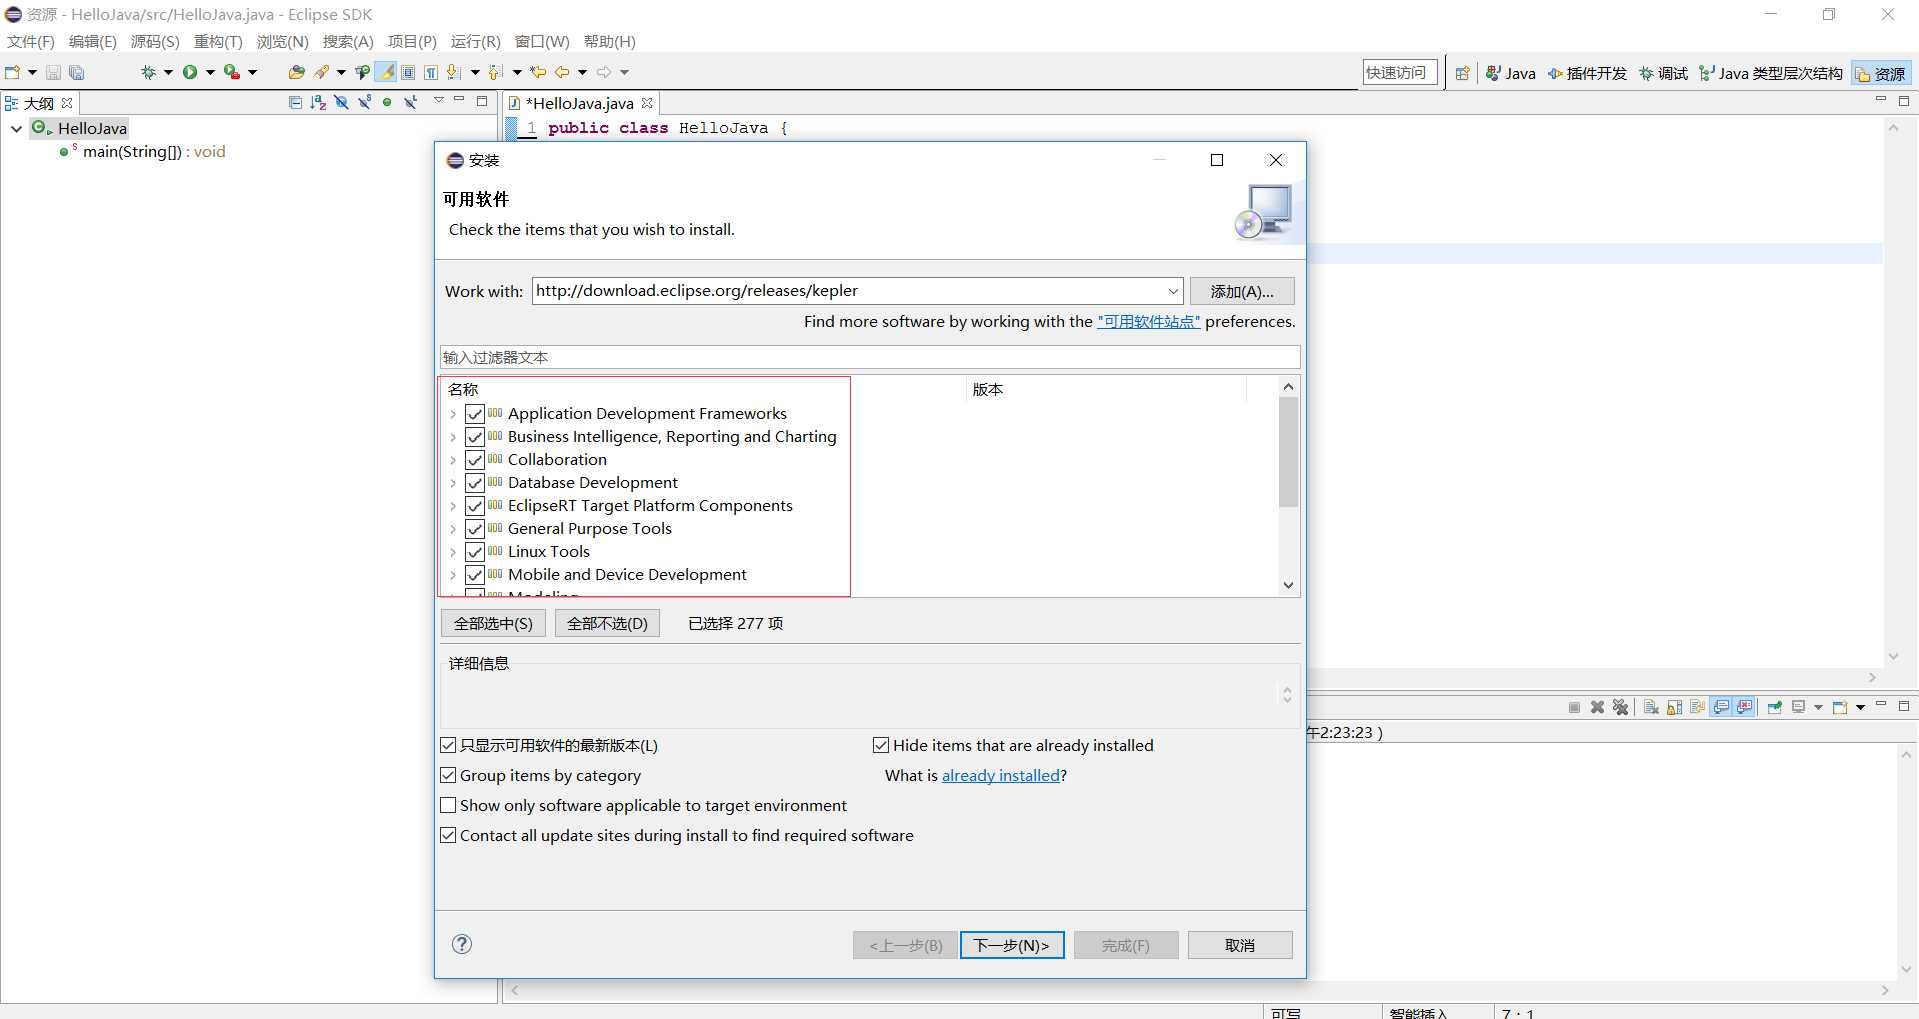
Task: Uncheck Linux Tools checkbox
Action: [x=475, y=552]
